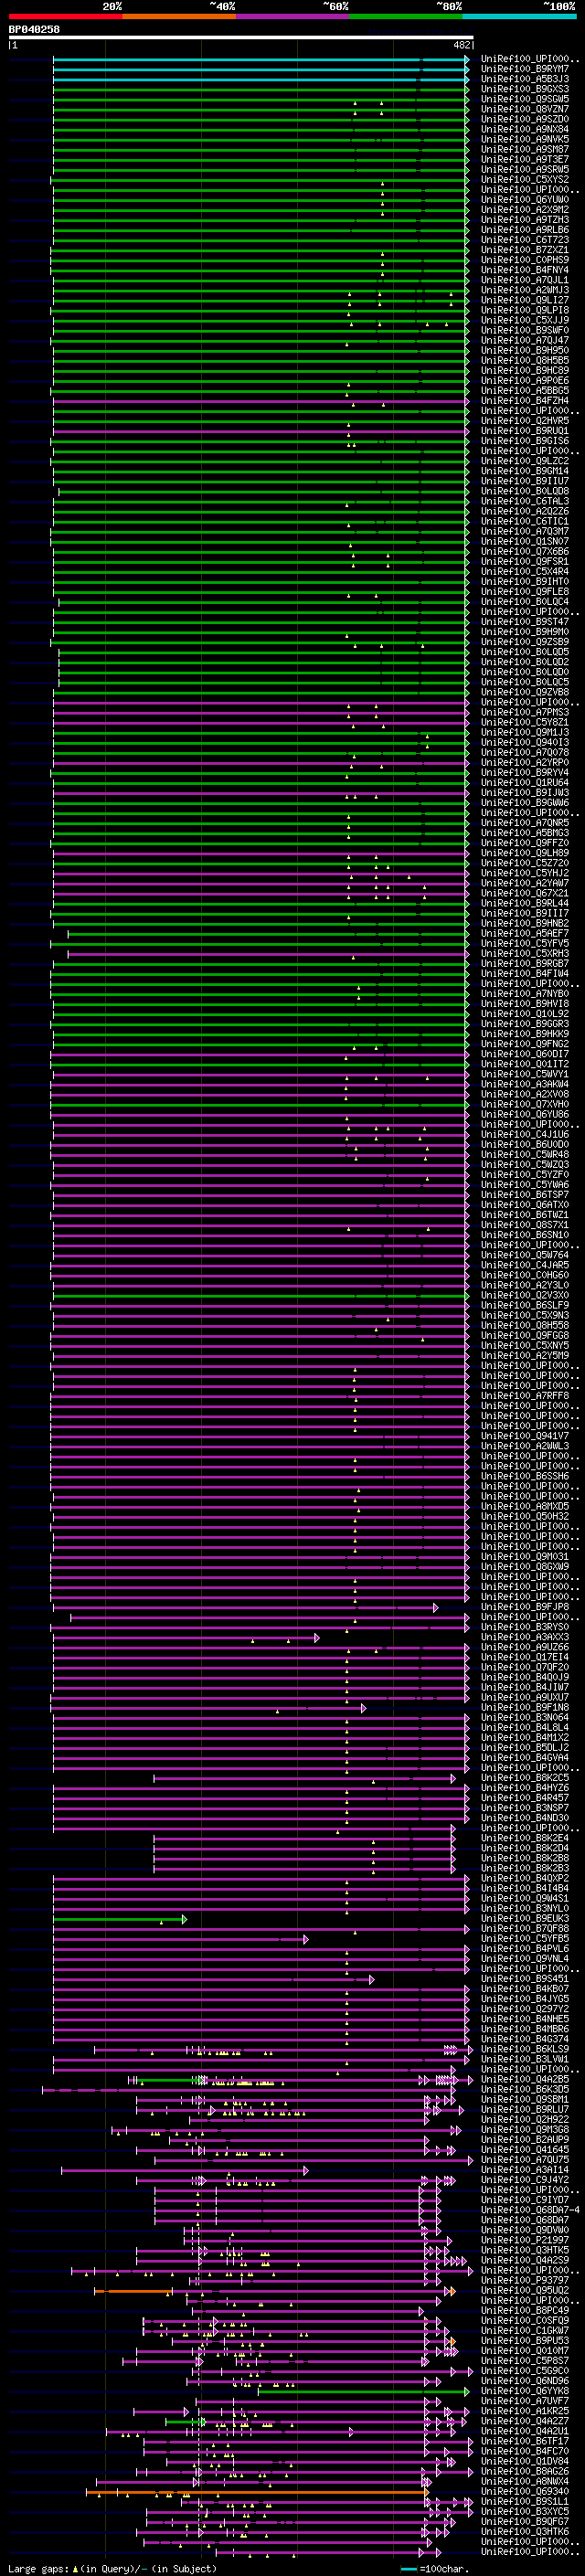Click the UniRef100_C4J1U6 label

(x=525, y=1135)
